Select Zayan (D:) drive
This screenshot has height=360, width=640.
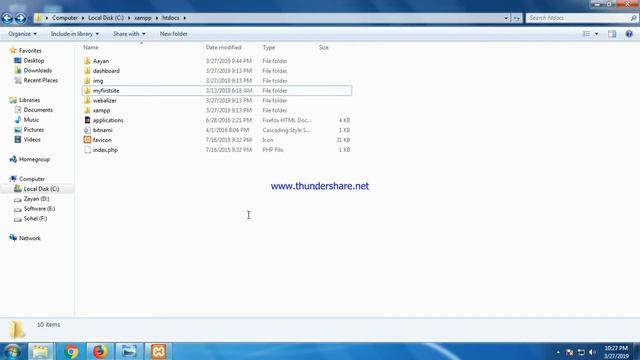click(36, 199)
